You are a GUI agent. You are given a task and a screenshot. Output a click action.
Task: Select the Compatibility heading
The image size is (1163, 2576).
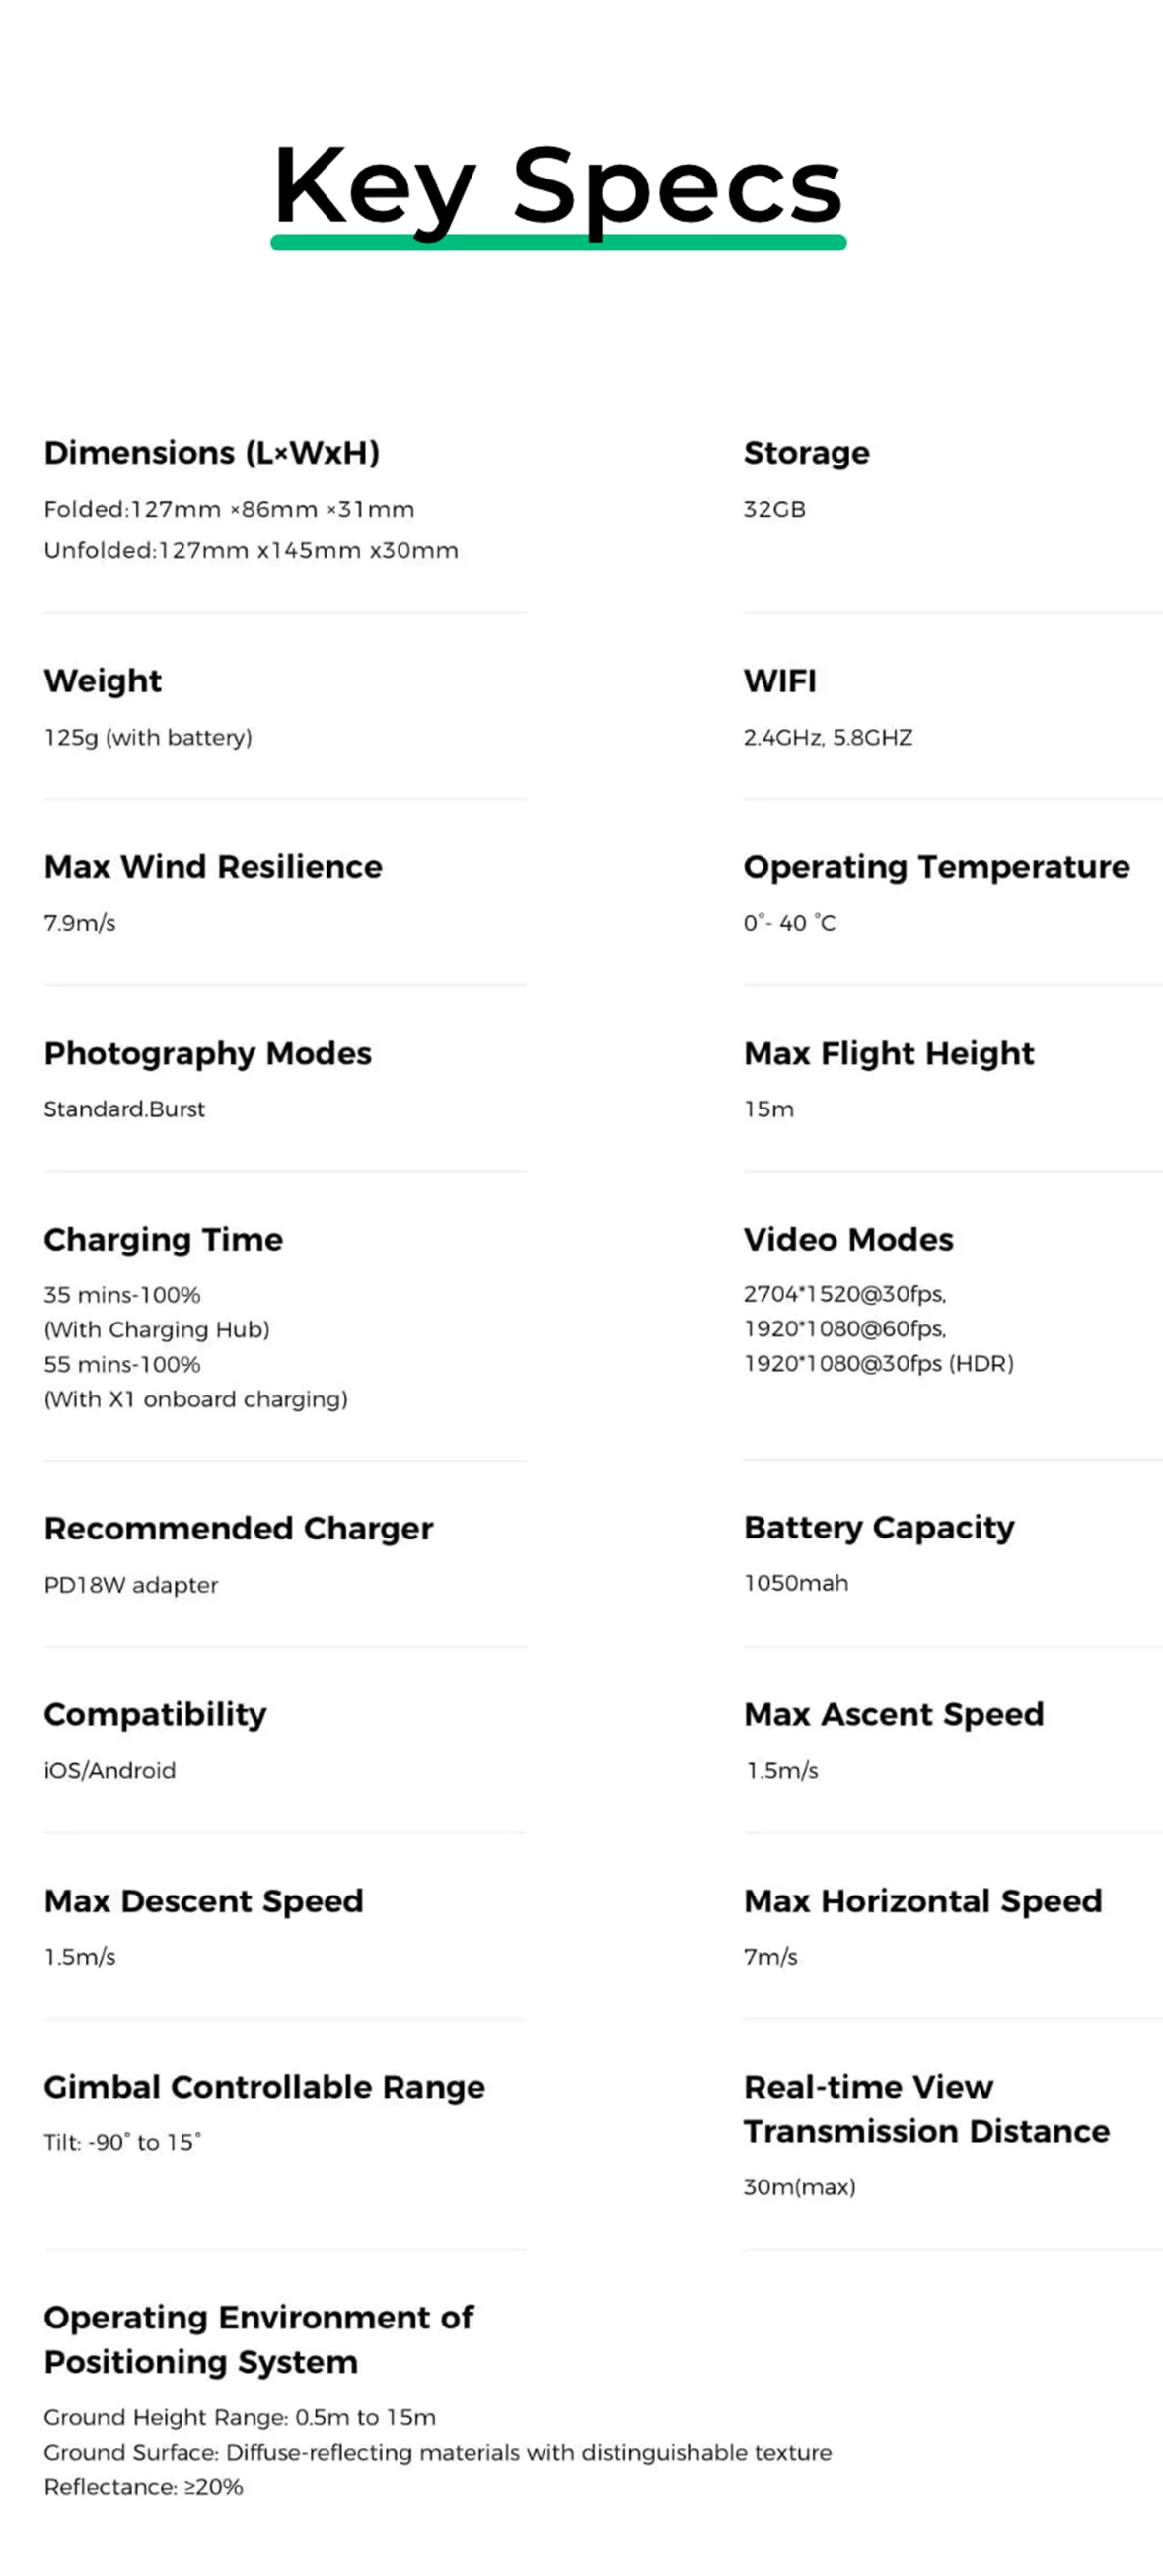(156, 1715)
